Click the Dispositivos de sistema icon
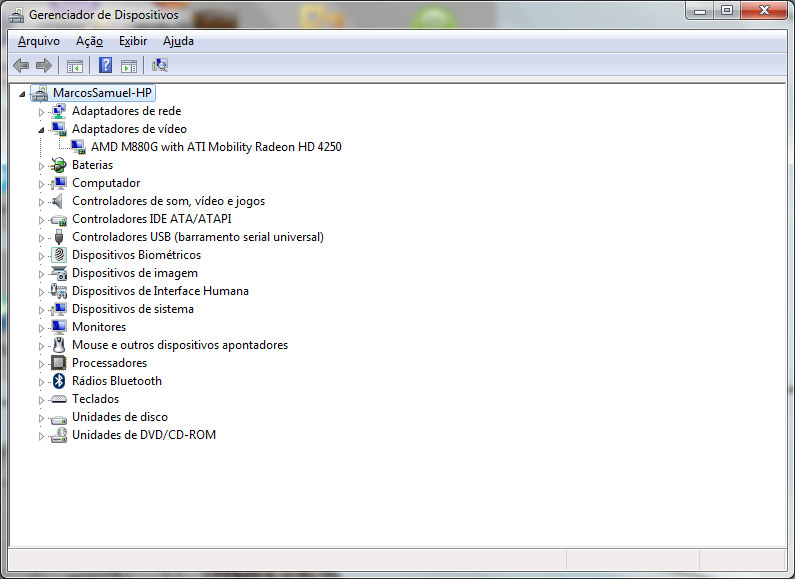This screenshot has width=795, height=579. click(59, 309)
